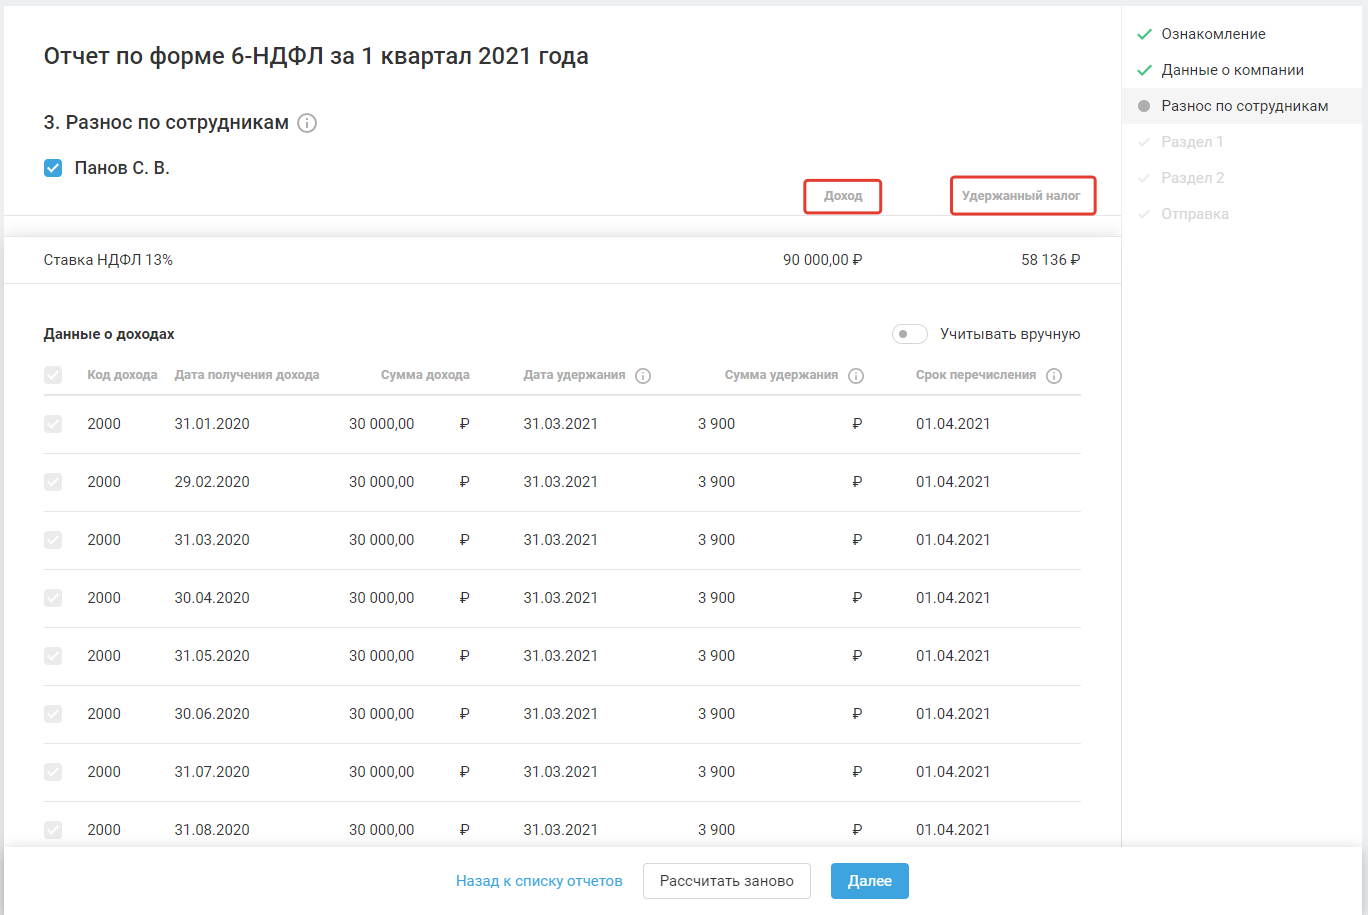The height and width of the screenshot is (915, 1368).
Task: Click the 'Дата получения дохода' column header
Action: [247, 375]
